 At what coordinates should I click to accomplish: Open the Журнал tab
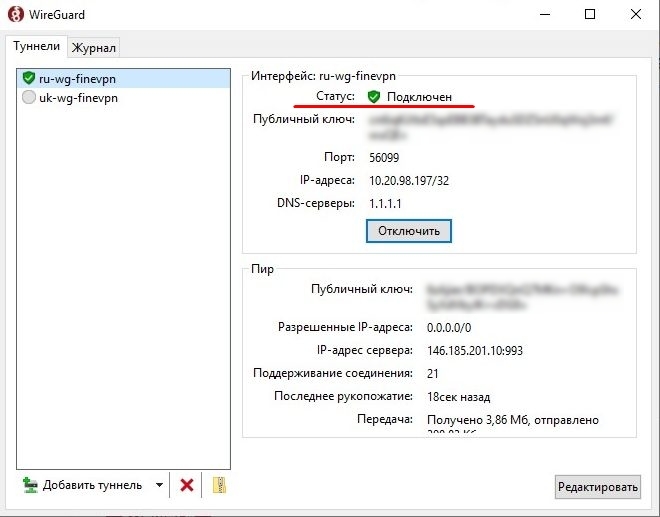pos(93,48)
